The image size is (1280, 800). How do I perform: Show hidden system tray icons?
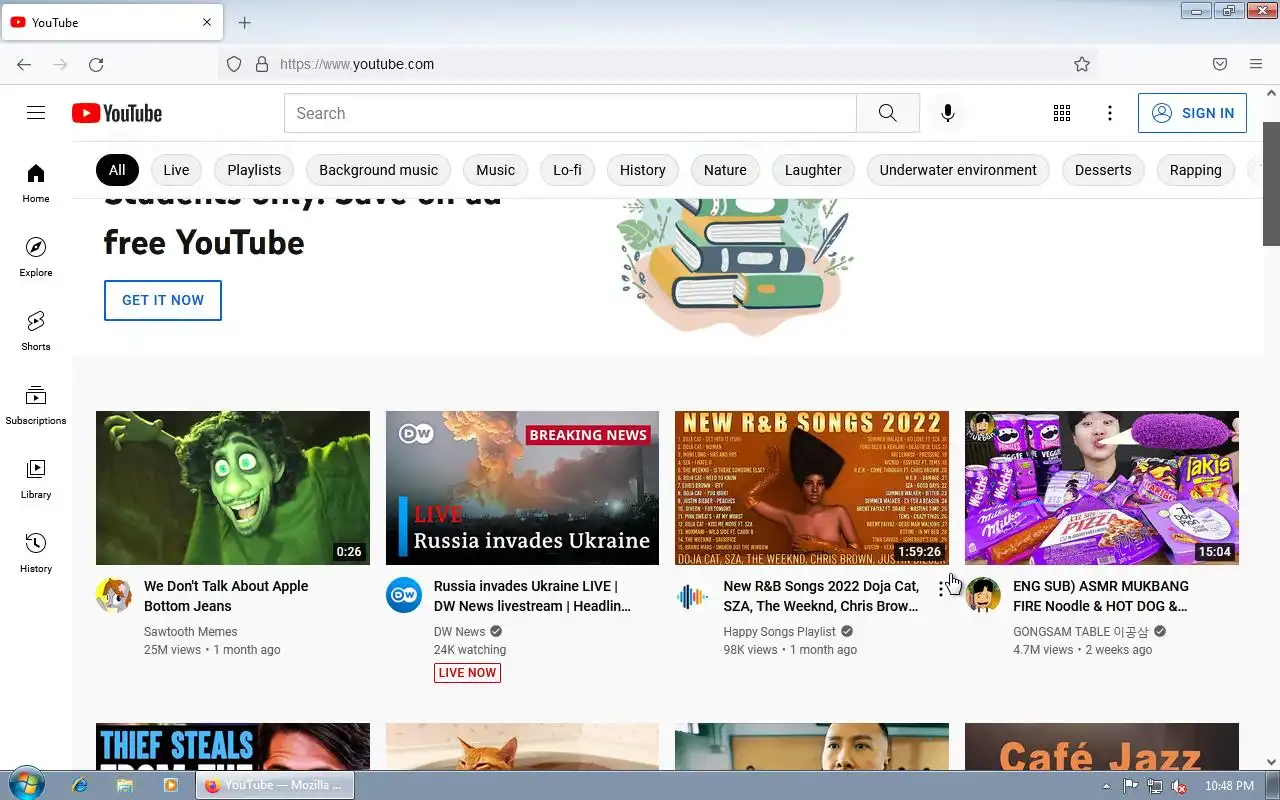tap(1106, 786)
